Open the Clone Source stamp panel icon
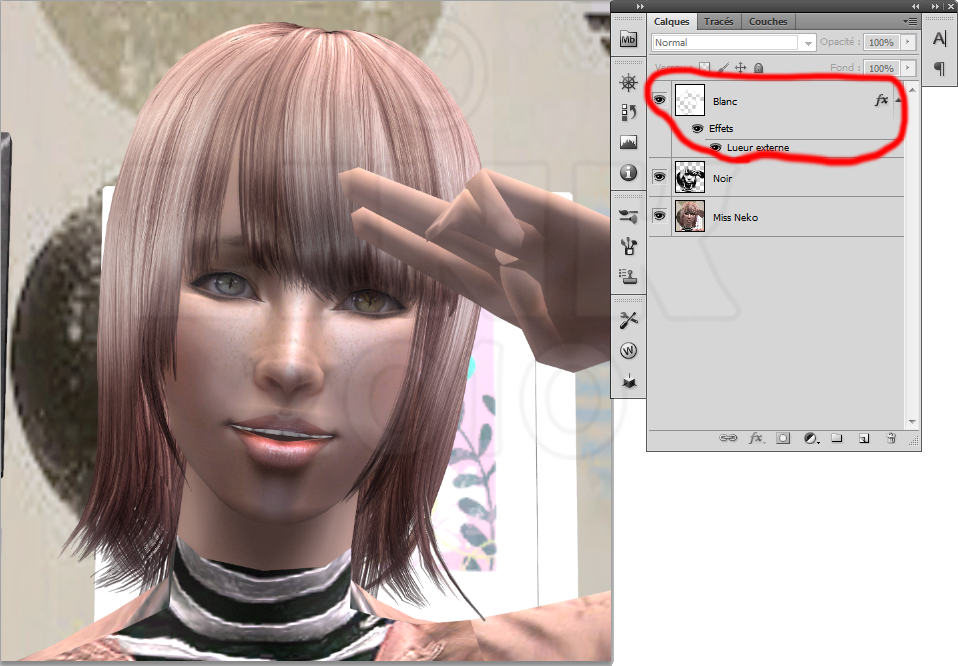This screenshot has width=958, height=666. tap(628, 275)
